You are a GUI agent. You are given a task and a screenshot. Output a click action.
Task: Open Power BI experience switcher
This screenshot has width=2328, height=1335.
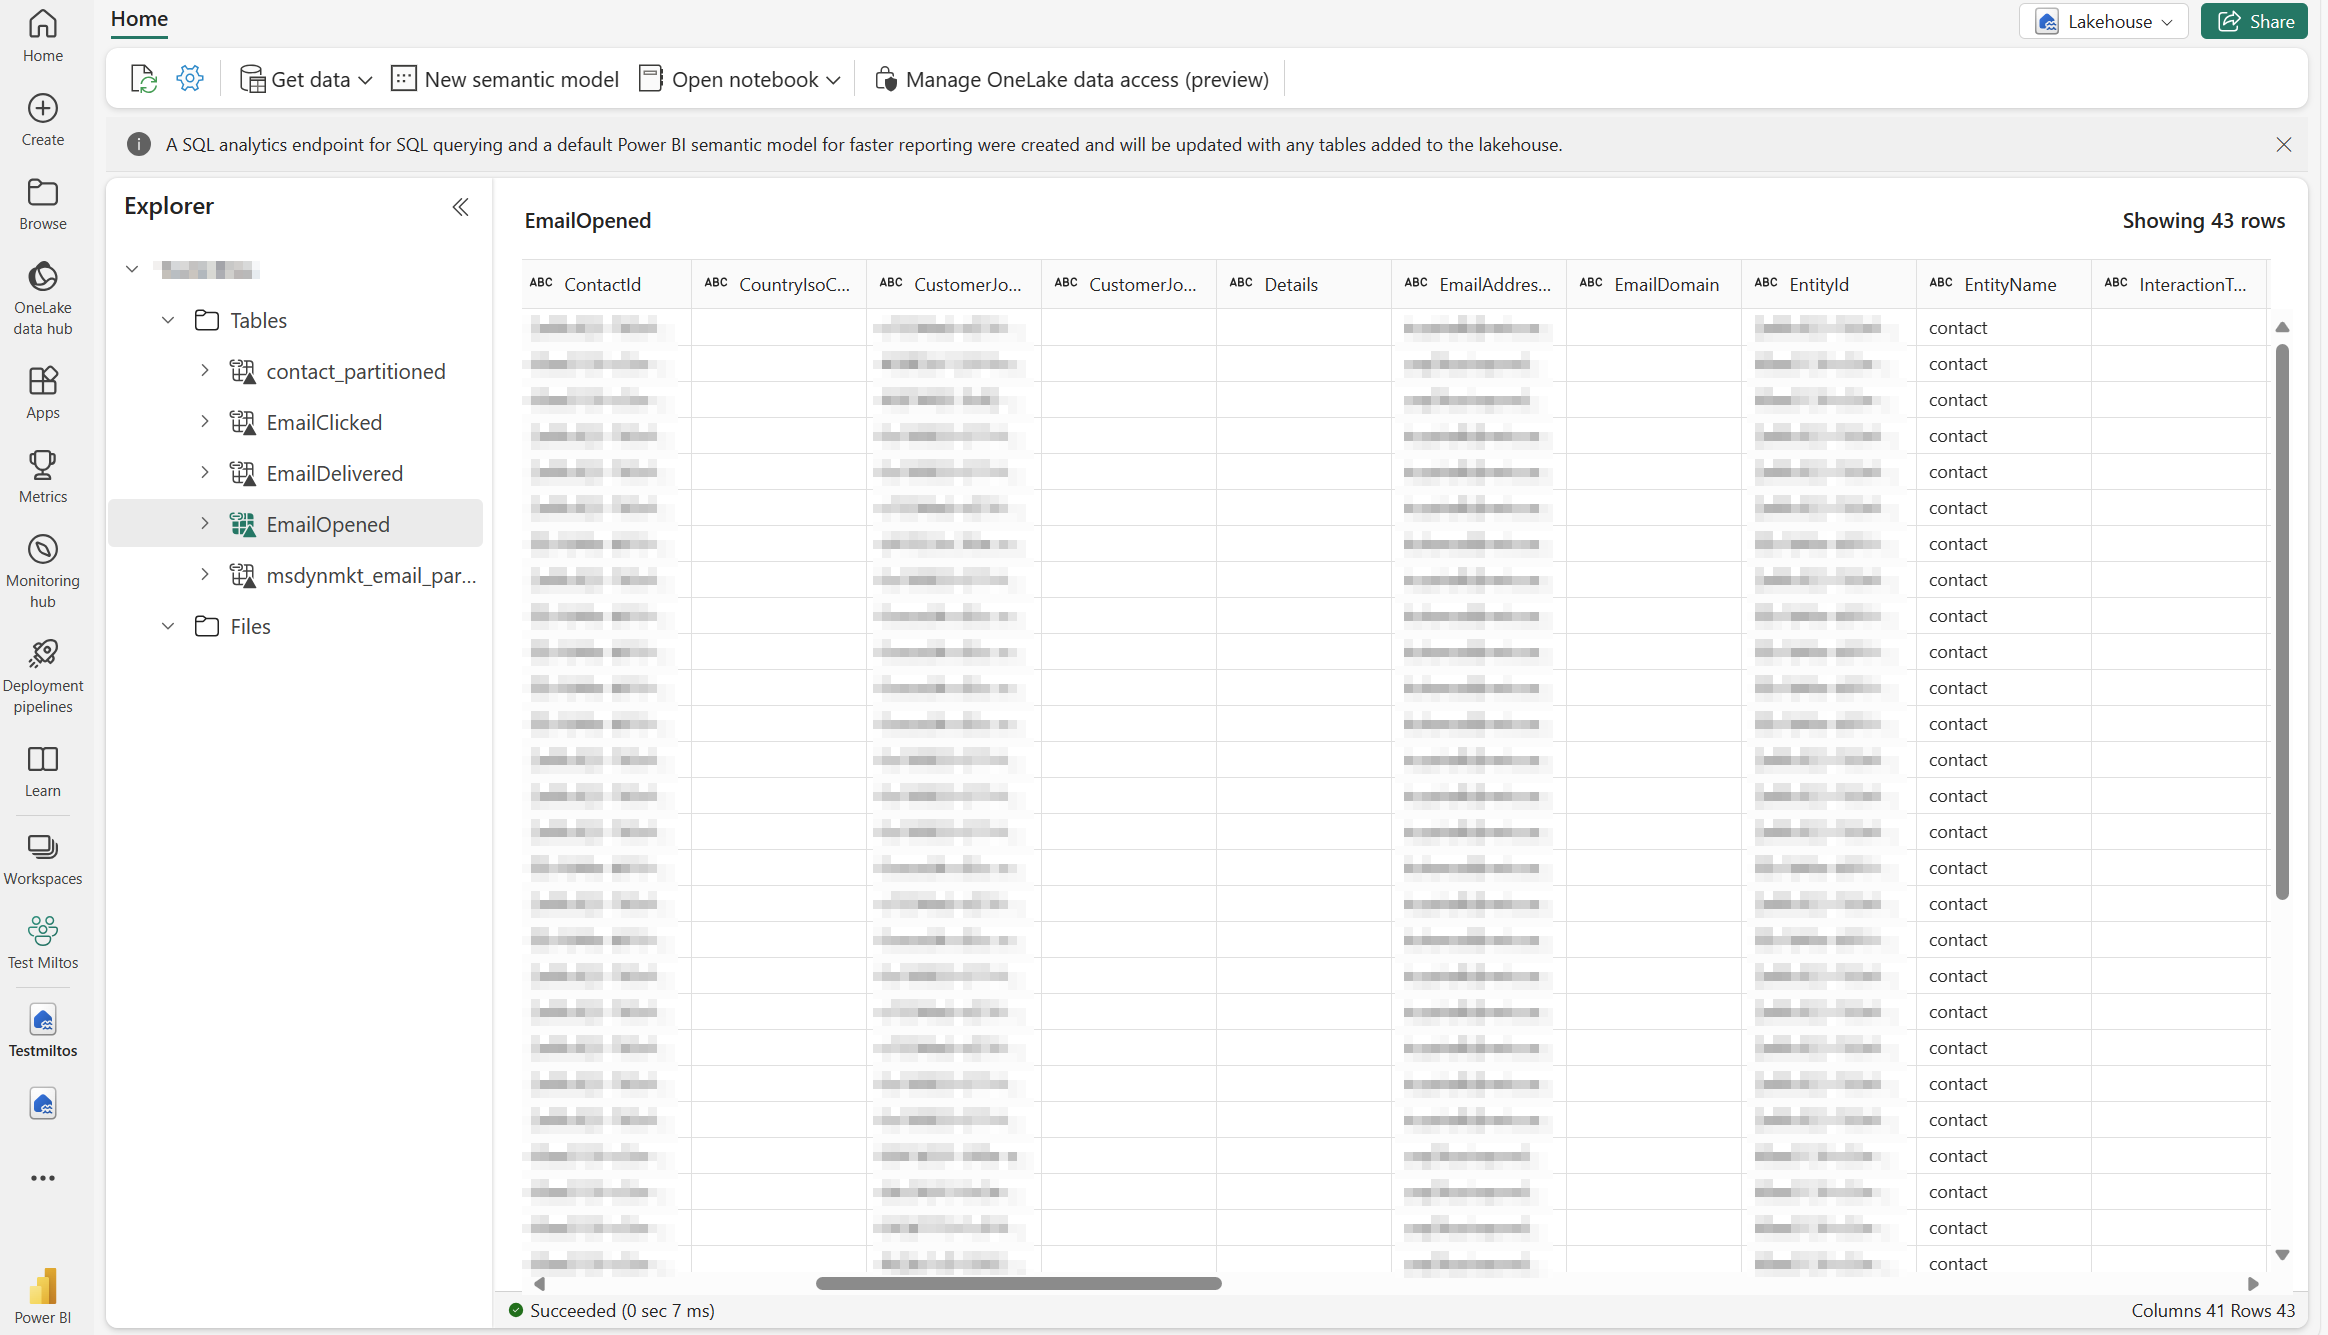click(43, 1297)
